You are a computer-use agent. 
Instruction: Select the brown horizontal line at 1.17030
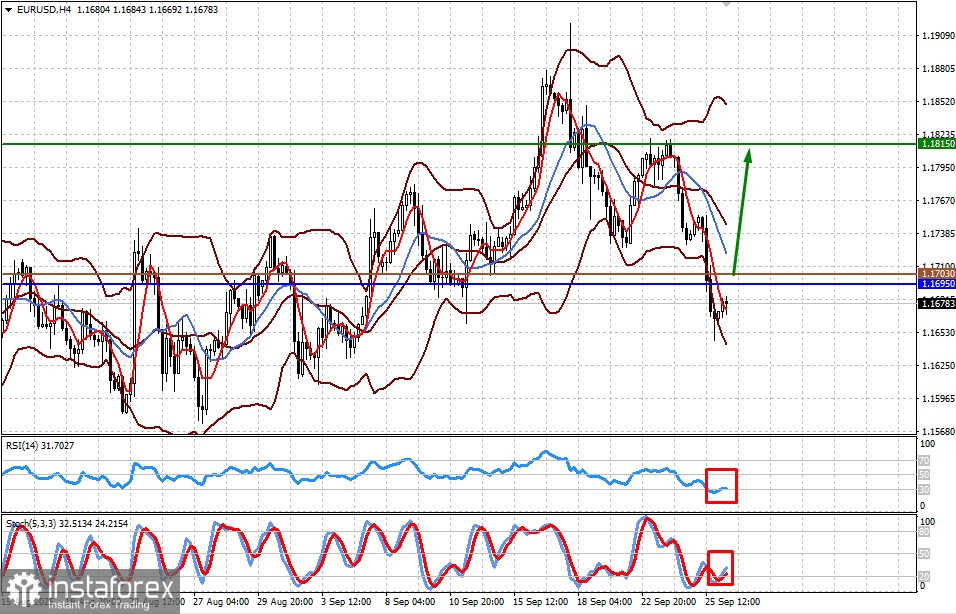click(x=458, y=274)
